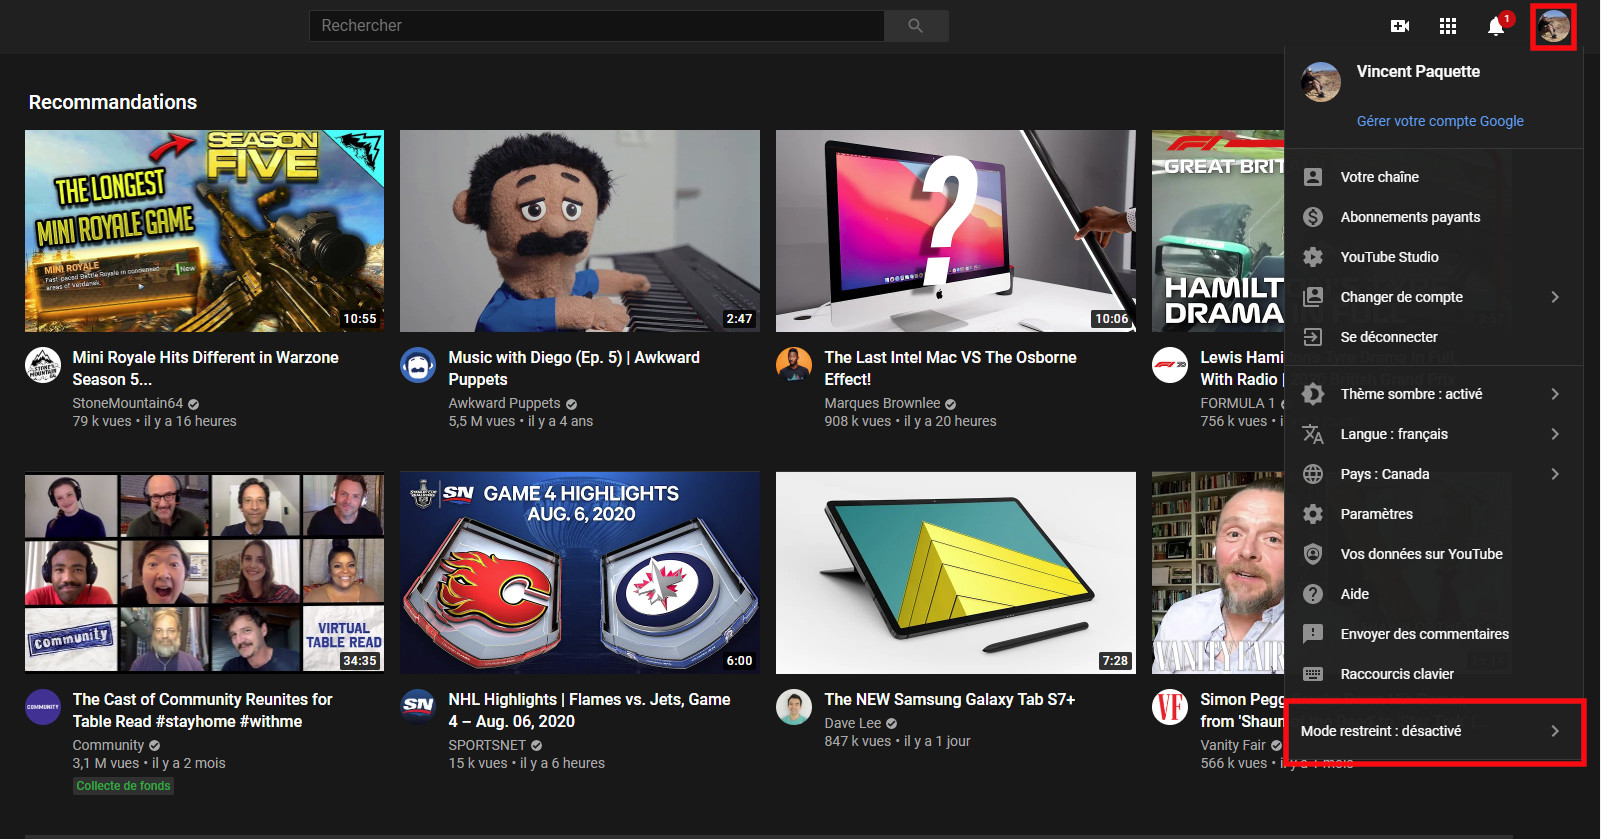Expand the Thème sombre chevron
The image size is (1601, 839).
coord(1555,394)
